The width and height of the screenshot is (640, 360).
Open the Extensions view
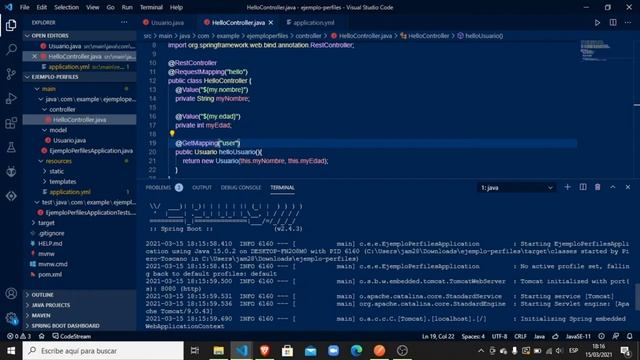click(x=11, y=123)
